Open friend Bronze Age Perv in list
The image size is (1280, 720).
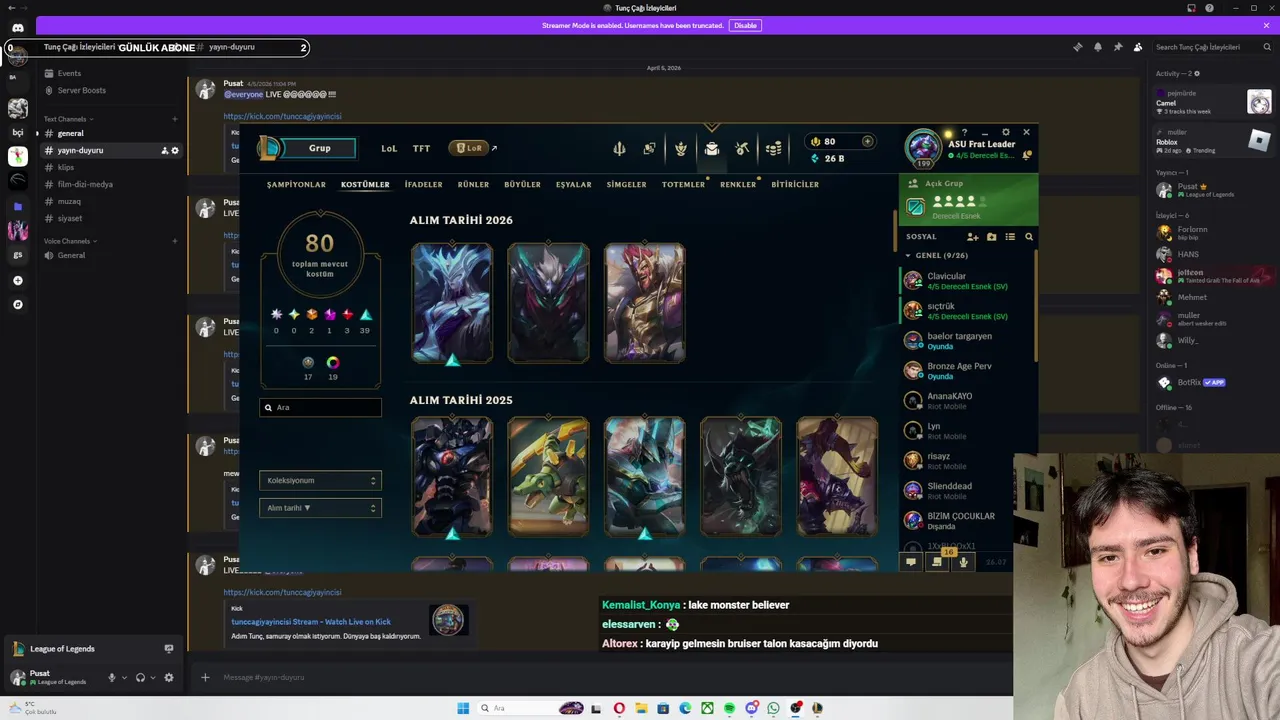(x=967, y=371)
